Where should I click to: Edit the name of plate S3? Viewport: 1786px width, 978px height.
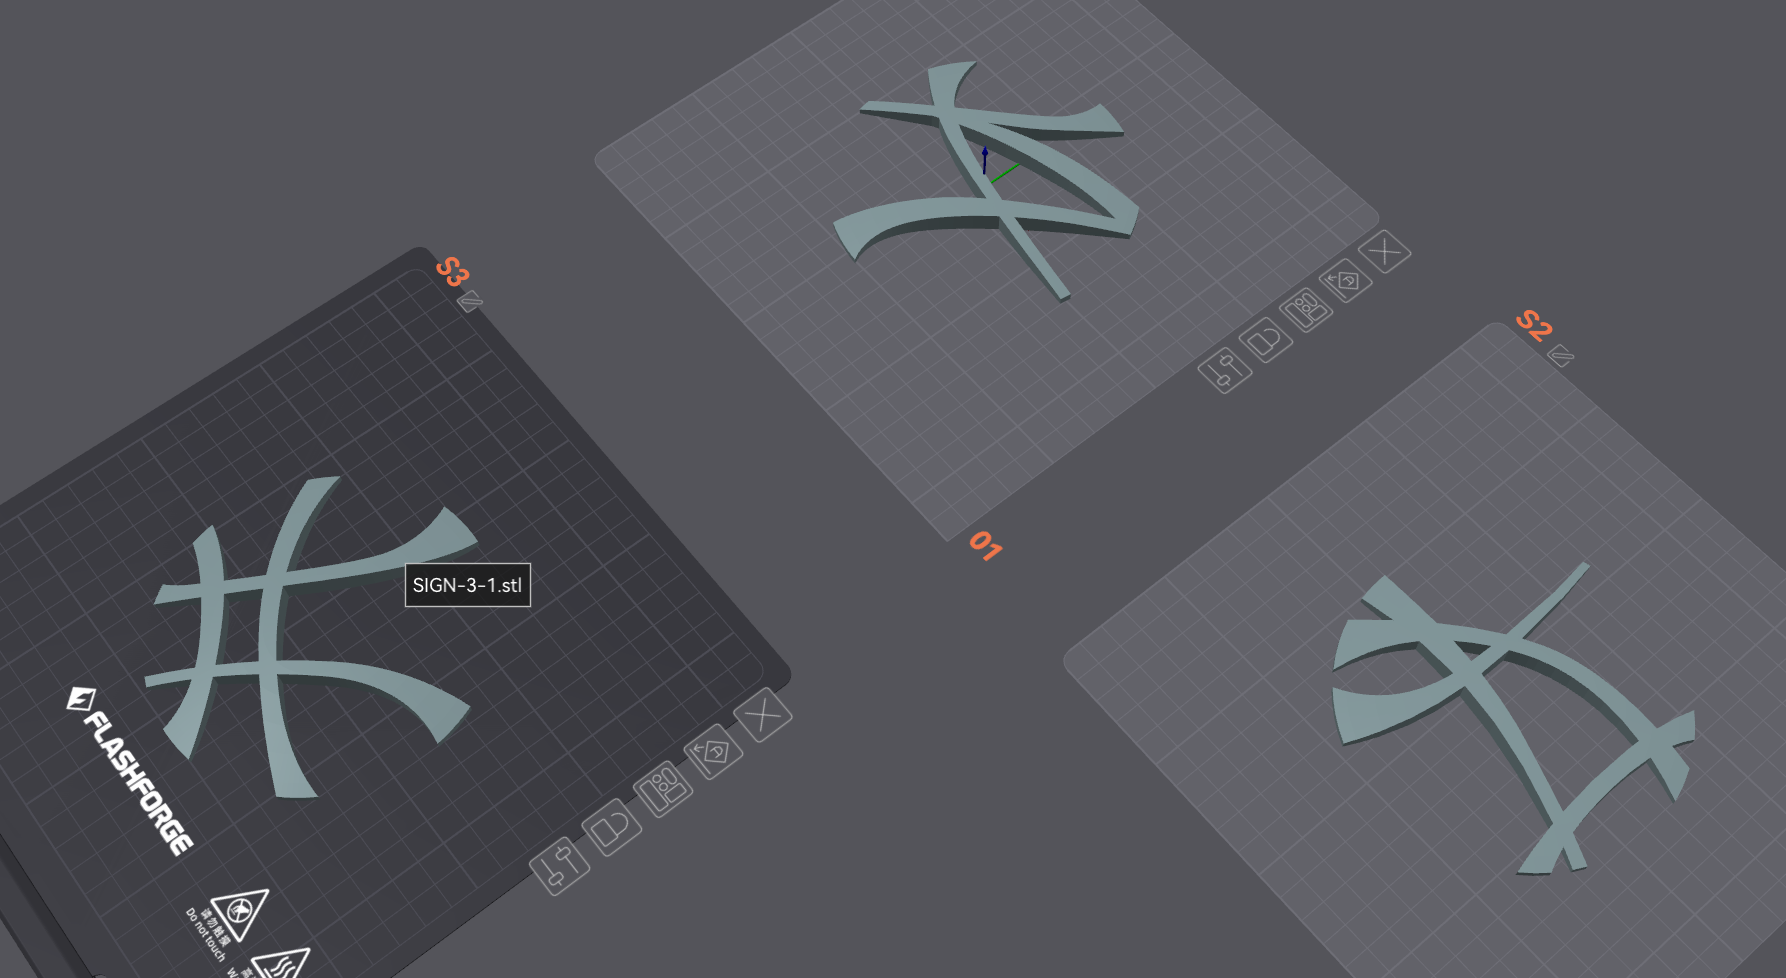coord(470,301)
